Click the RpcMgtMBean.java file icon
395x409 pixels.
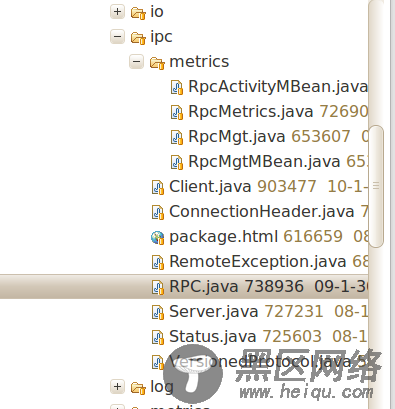pyautogui.click(x=177, y=162)
